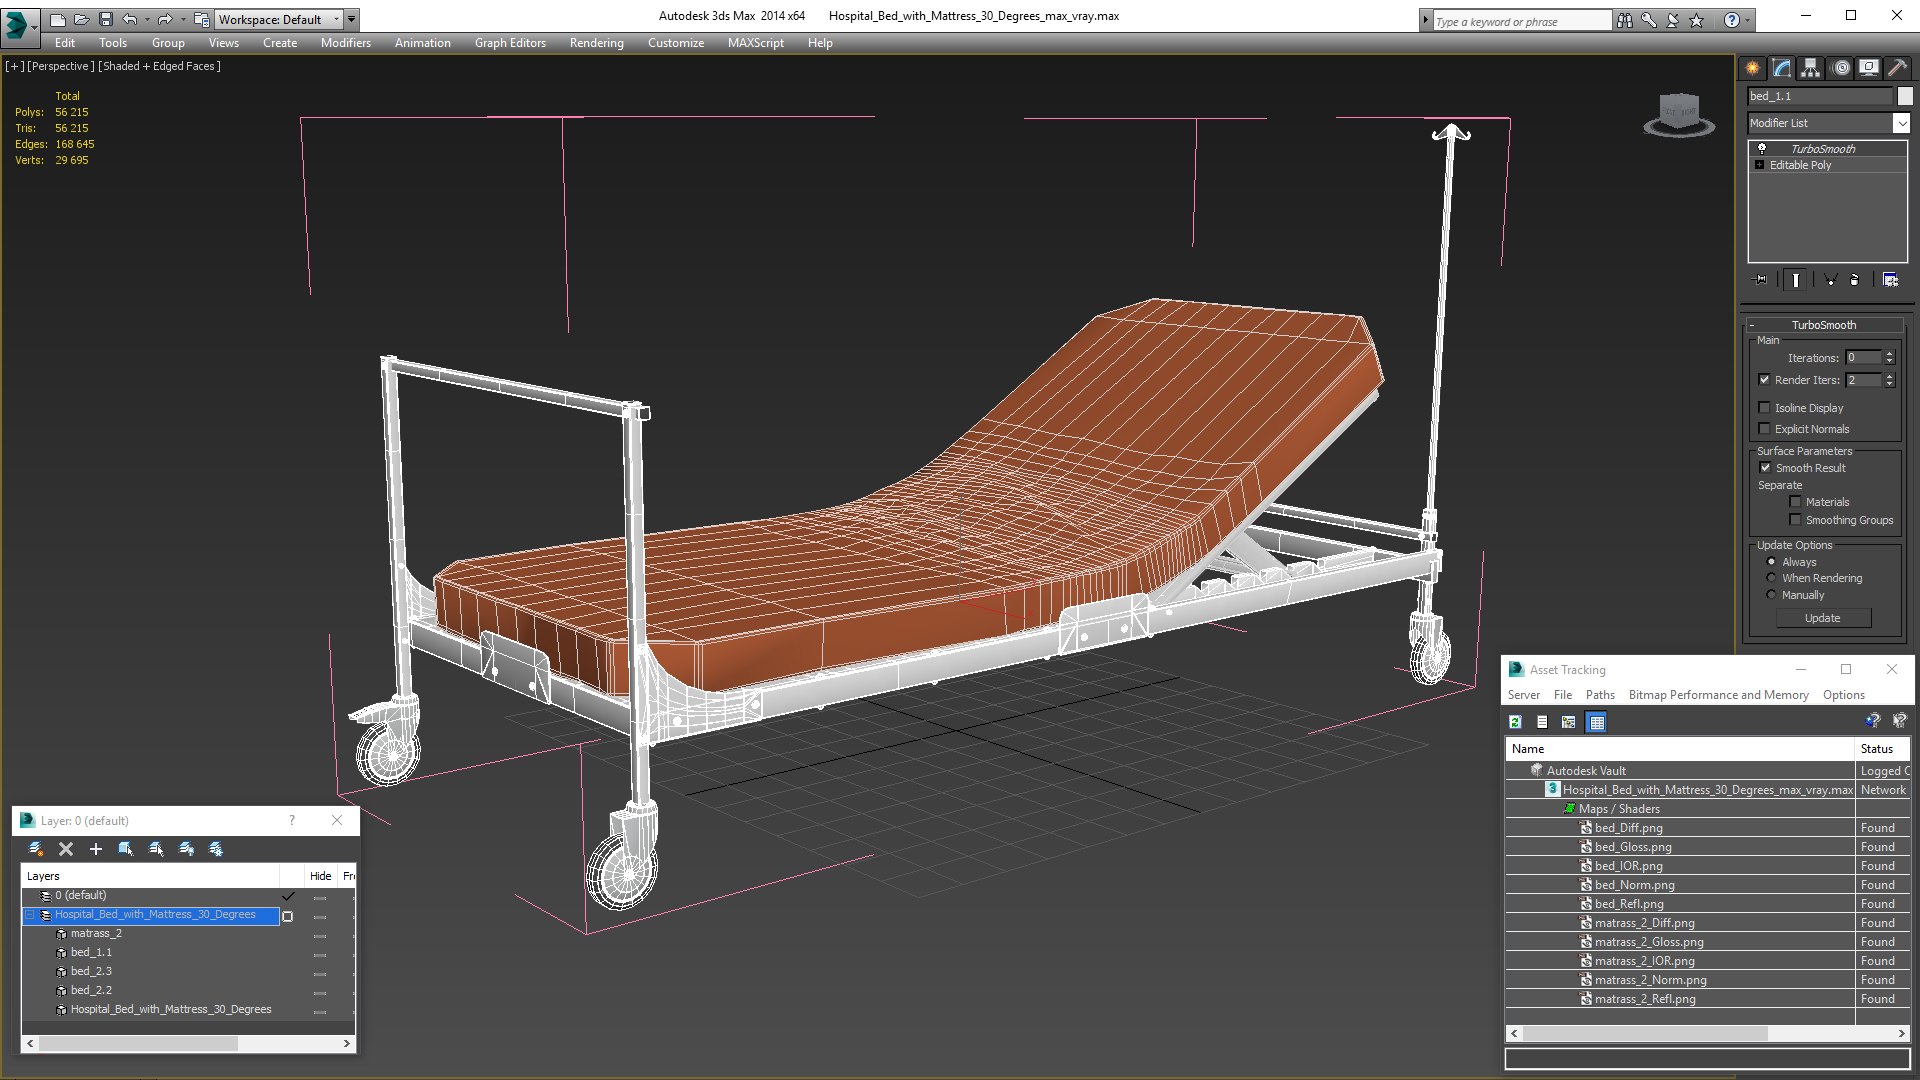Click the Table View icon in Asset Tracking
The width and height of the screenshot is (1920, 1080).
pos(1596,722)
